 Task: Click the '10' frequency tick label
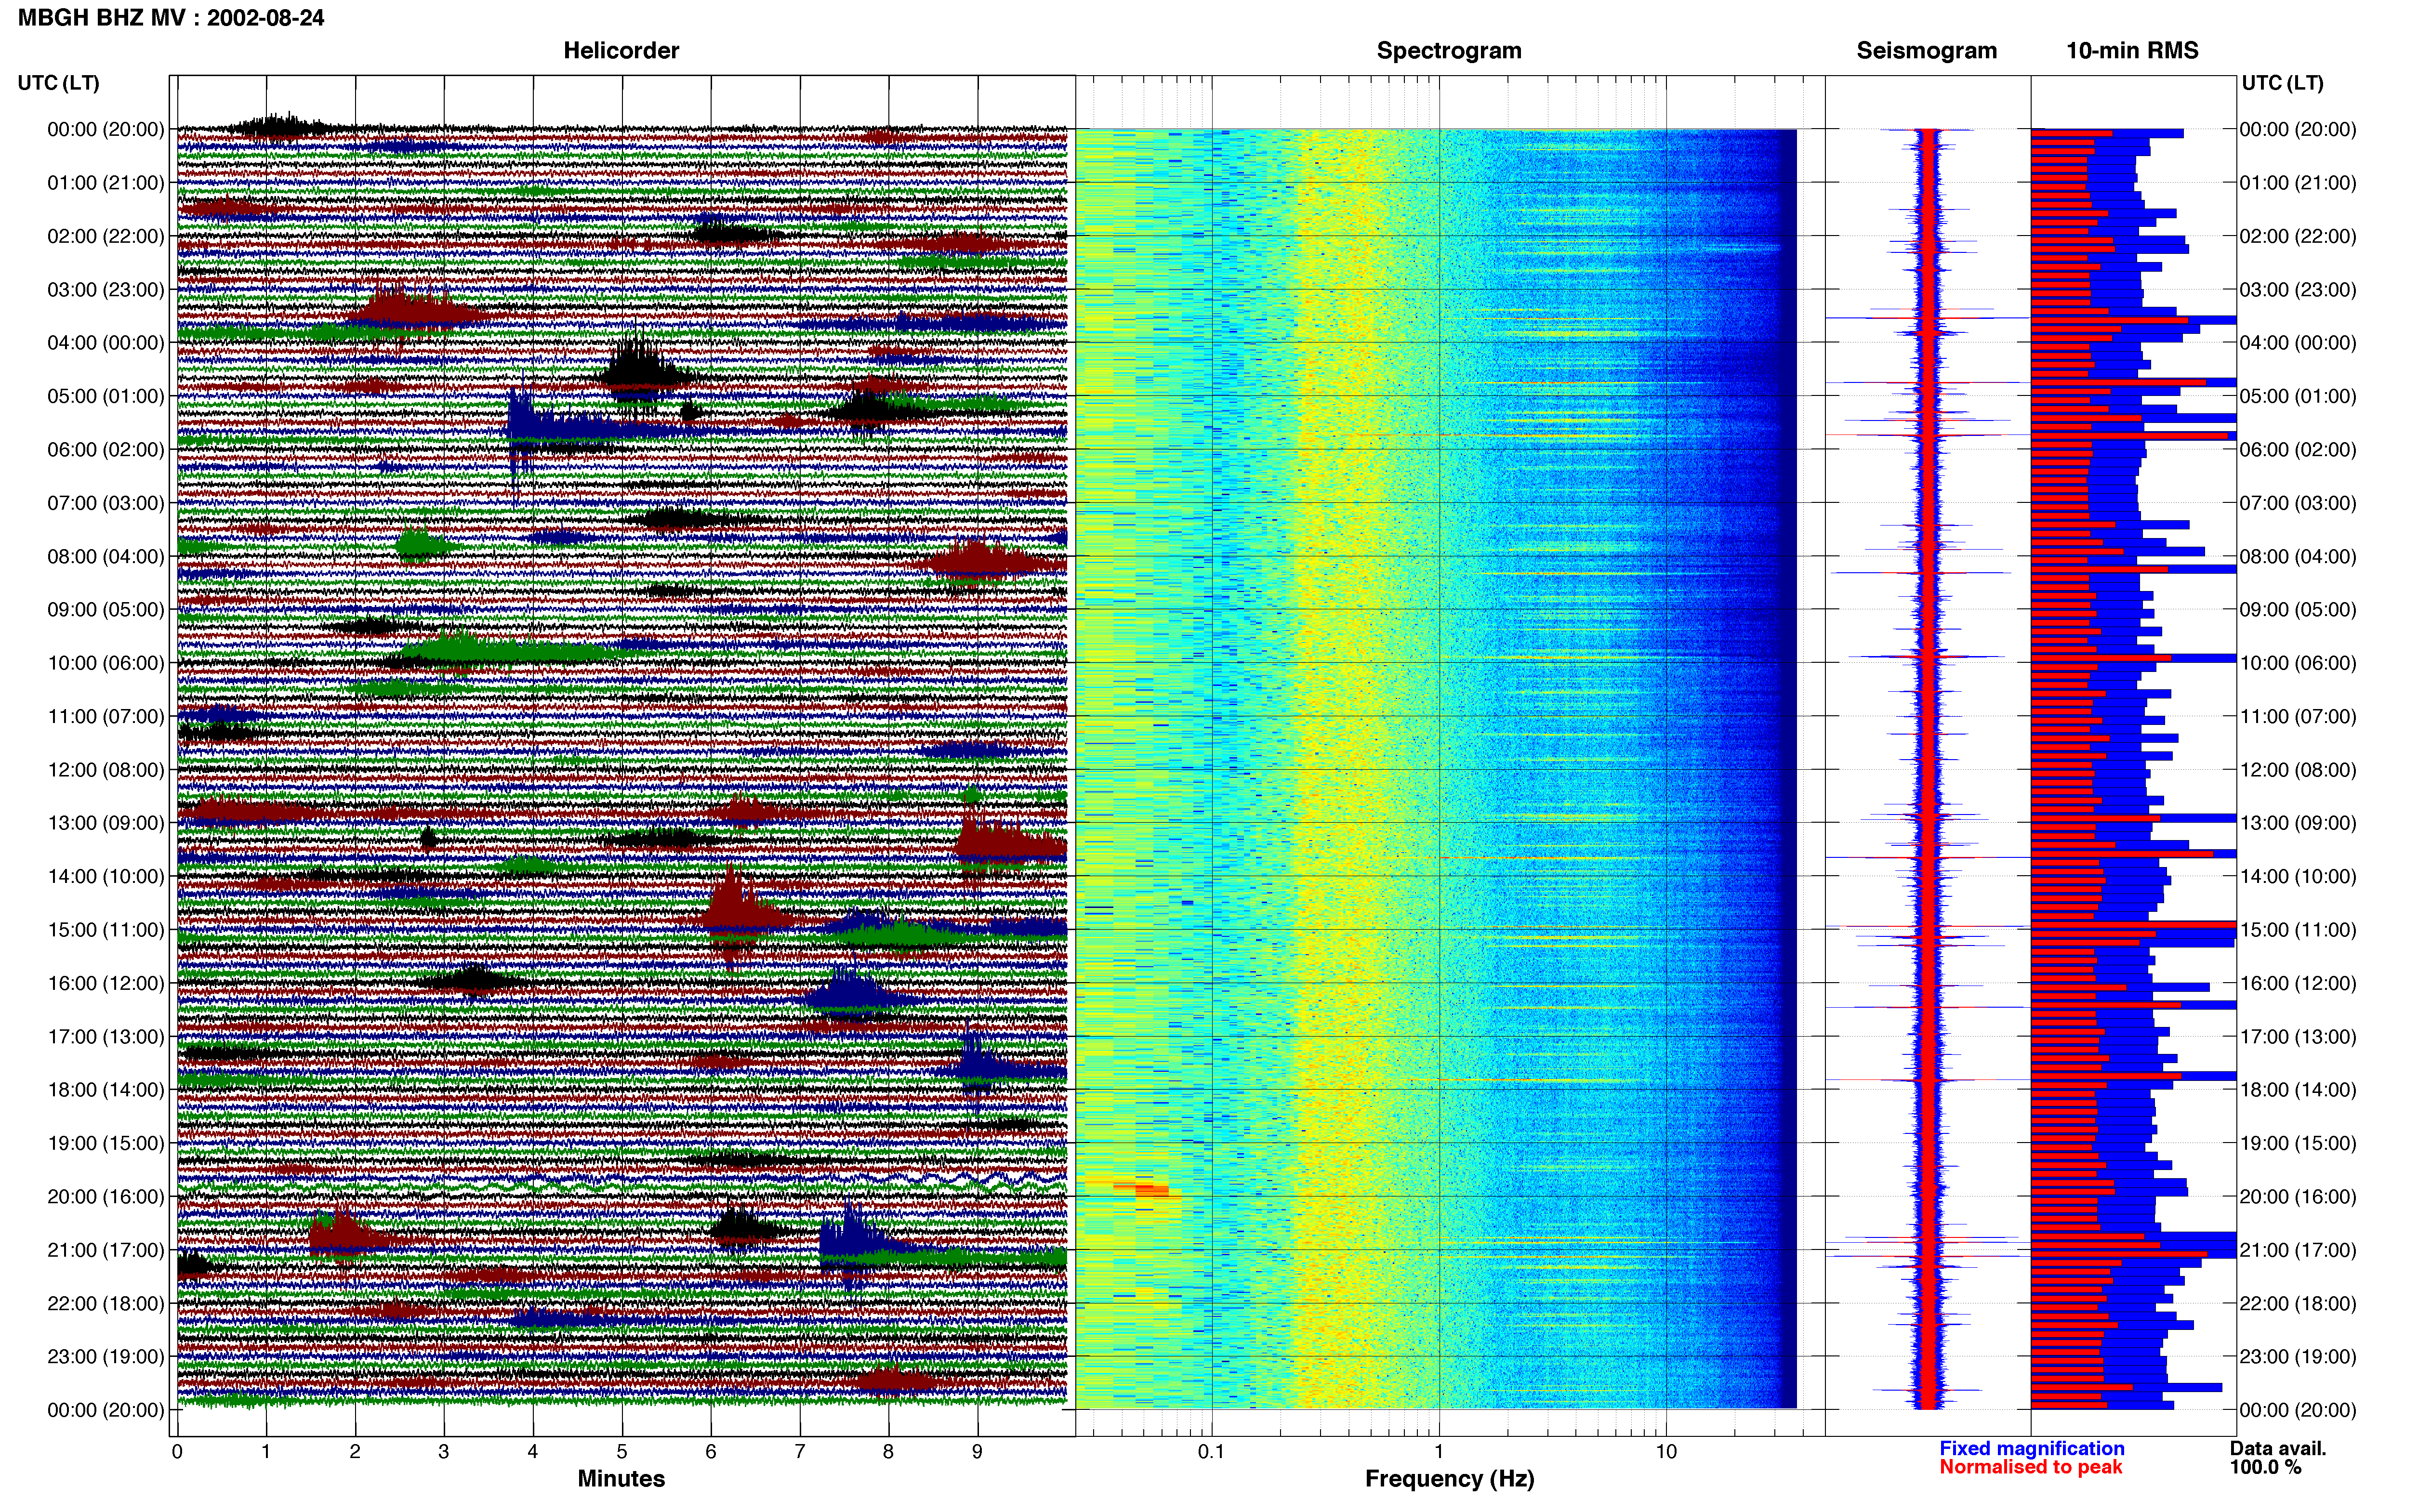click(1666, 1452)
